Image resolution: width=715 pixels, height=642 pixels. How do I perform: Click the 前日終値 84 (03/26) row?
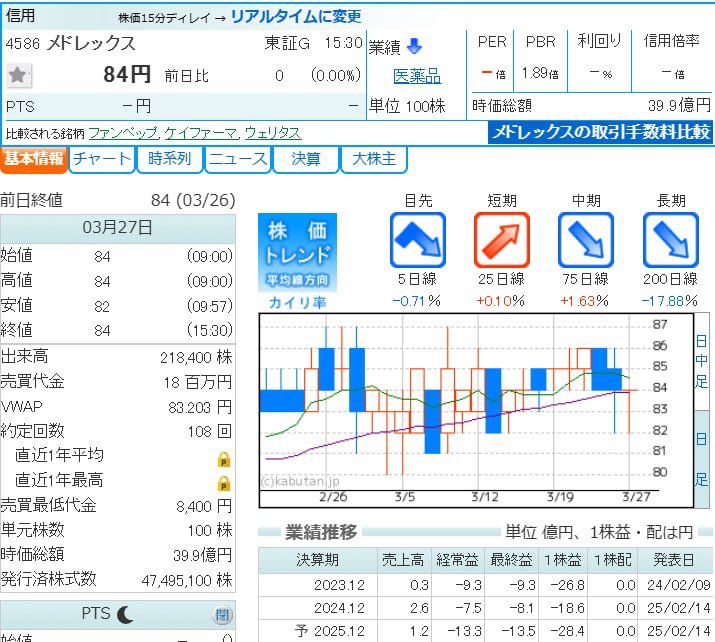click(x=118, y=200)
